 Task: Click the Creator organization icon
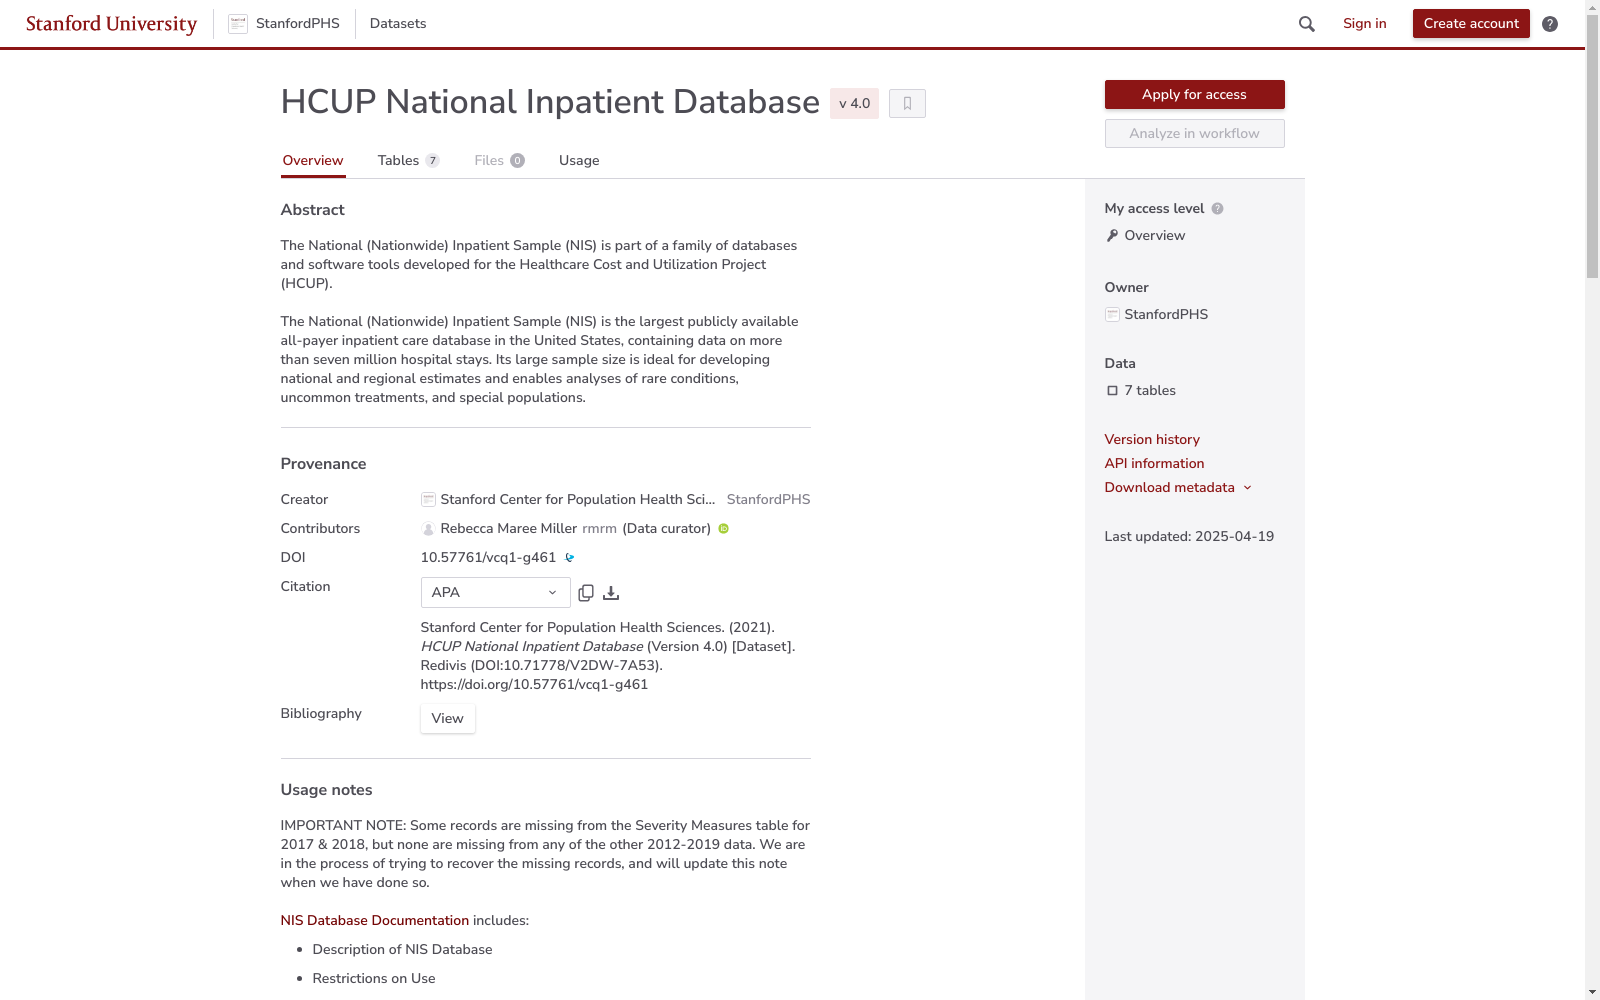[x=428, y=500]
